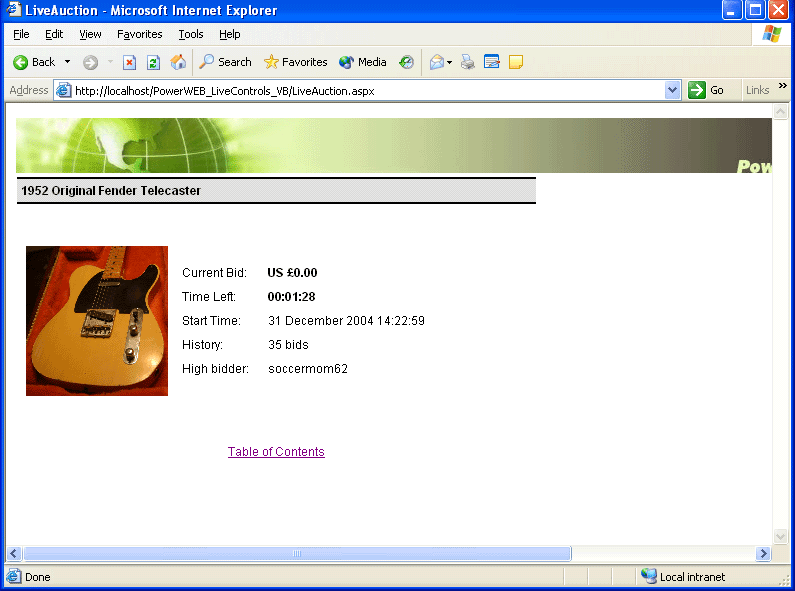Click the High bidder label
The width and height of the screenshot is (795, 591).
[215, 368]
